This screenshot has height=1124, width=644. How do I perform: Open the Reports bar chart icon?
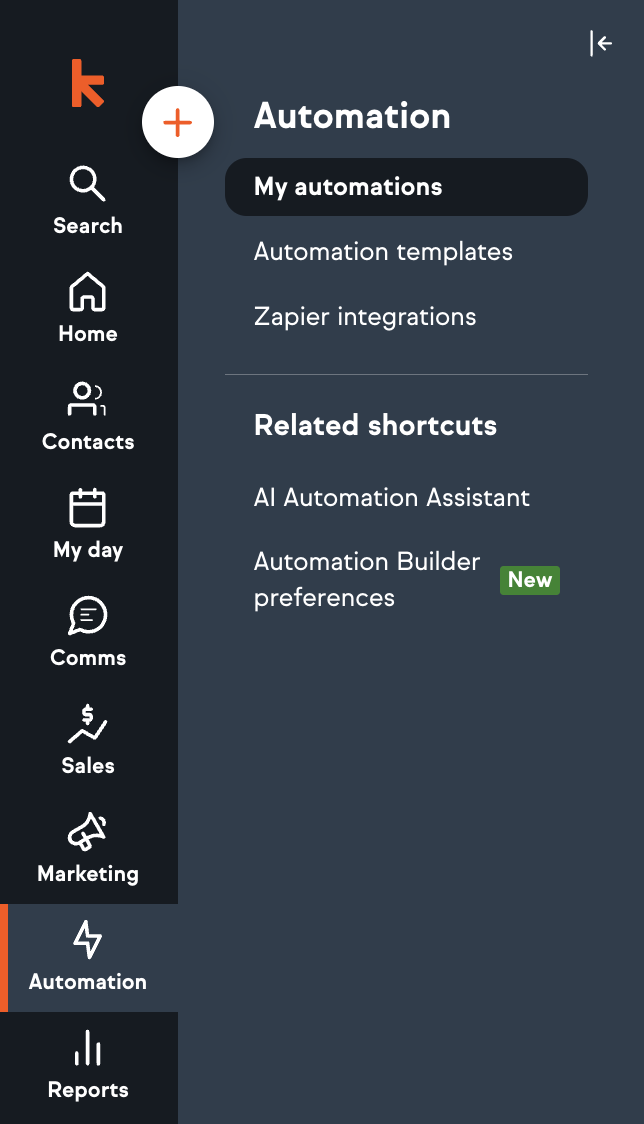pyautogui.click(x=88, y=1048)
